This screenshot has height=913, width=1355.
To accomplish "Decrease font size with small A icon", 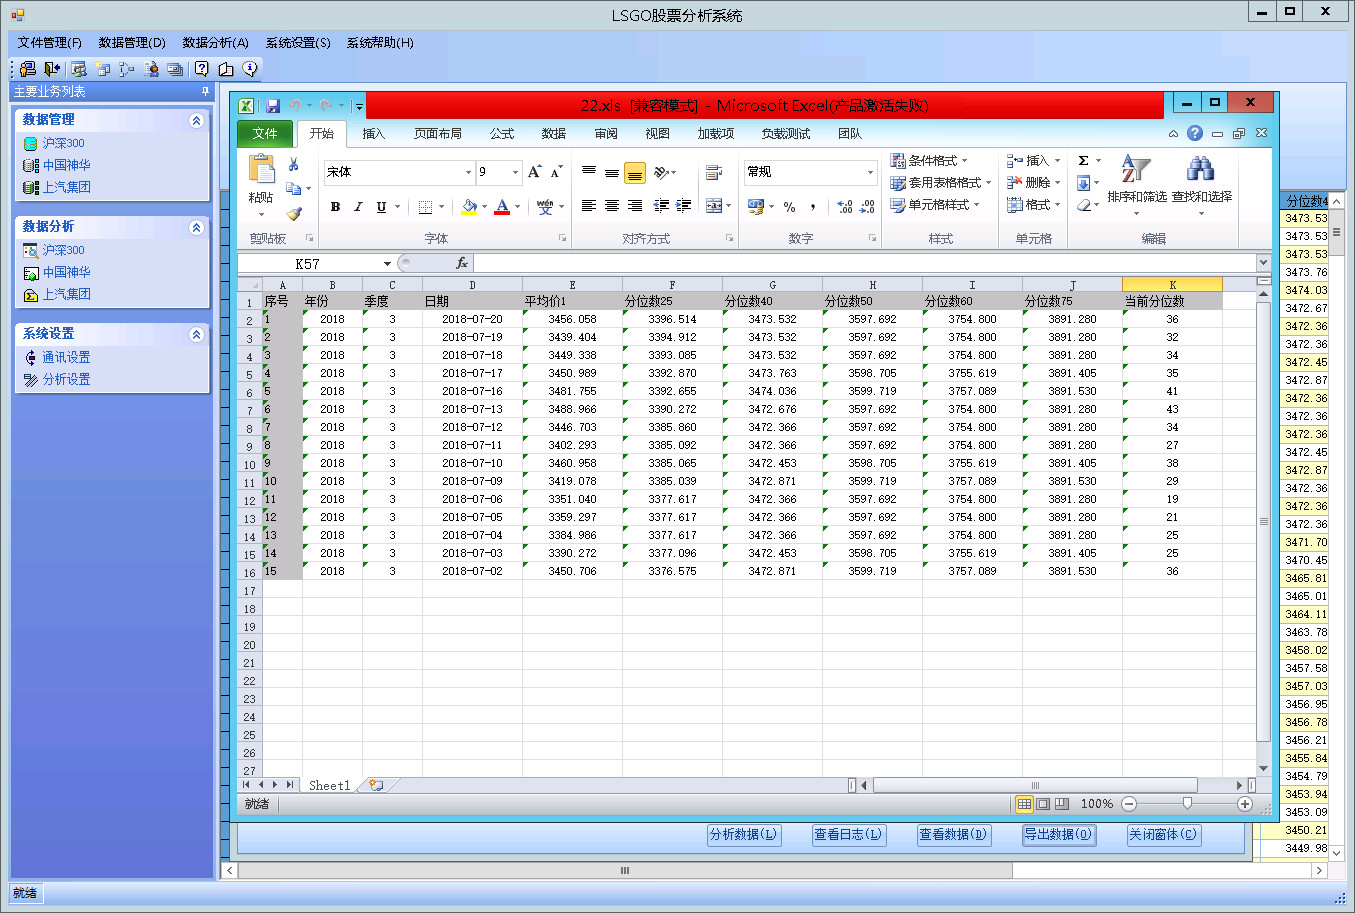I will pos(557,172).
